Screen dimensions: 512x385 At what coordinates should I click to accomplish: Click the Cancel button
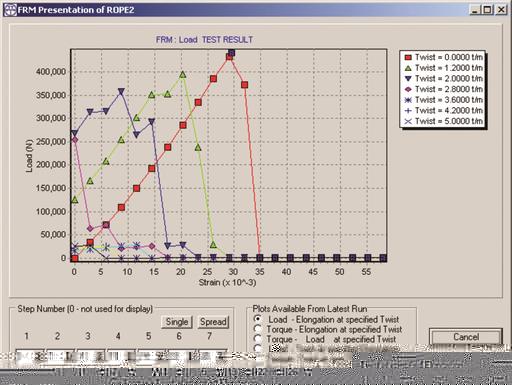click(466, 337)
